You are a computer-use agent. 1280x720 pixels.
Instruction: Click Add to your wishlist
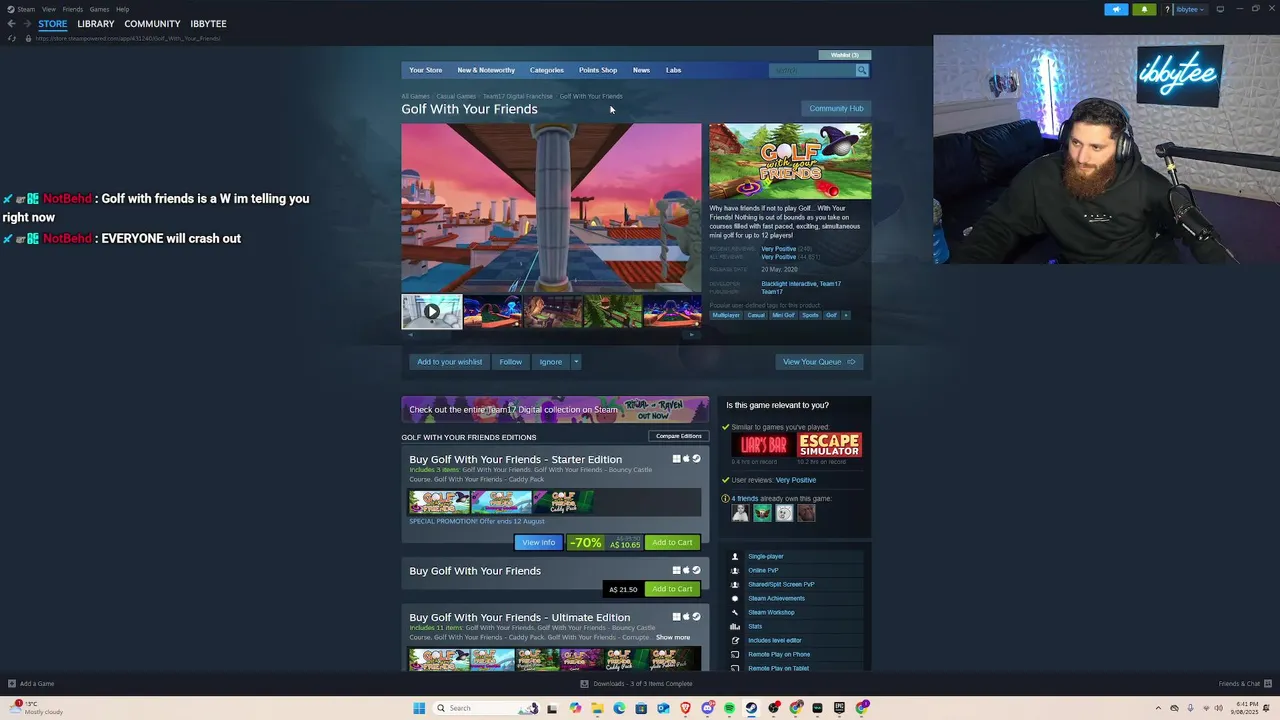449,362
